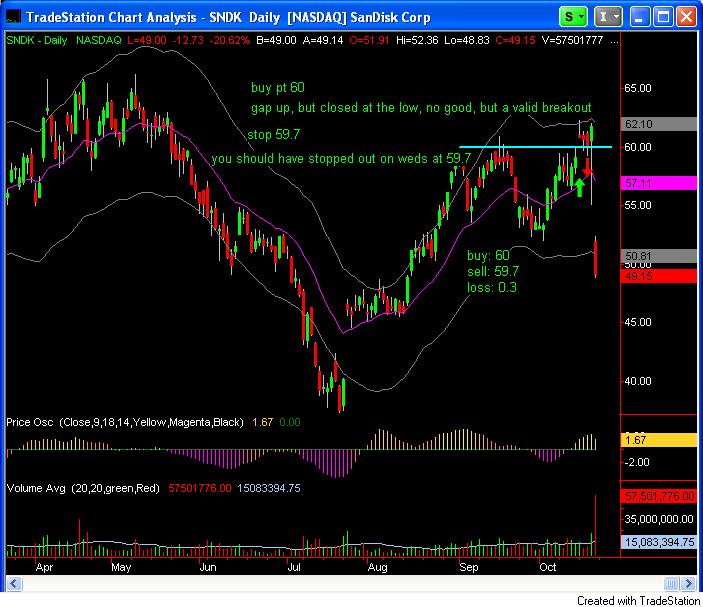Image resolution: width=703 pixels, height=607 pixels.
Task: Click the scroll left arrow on horizontal scrollbar
Action: tap(13, 583)
